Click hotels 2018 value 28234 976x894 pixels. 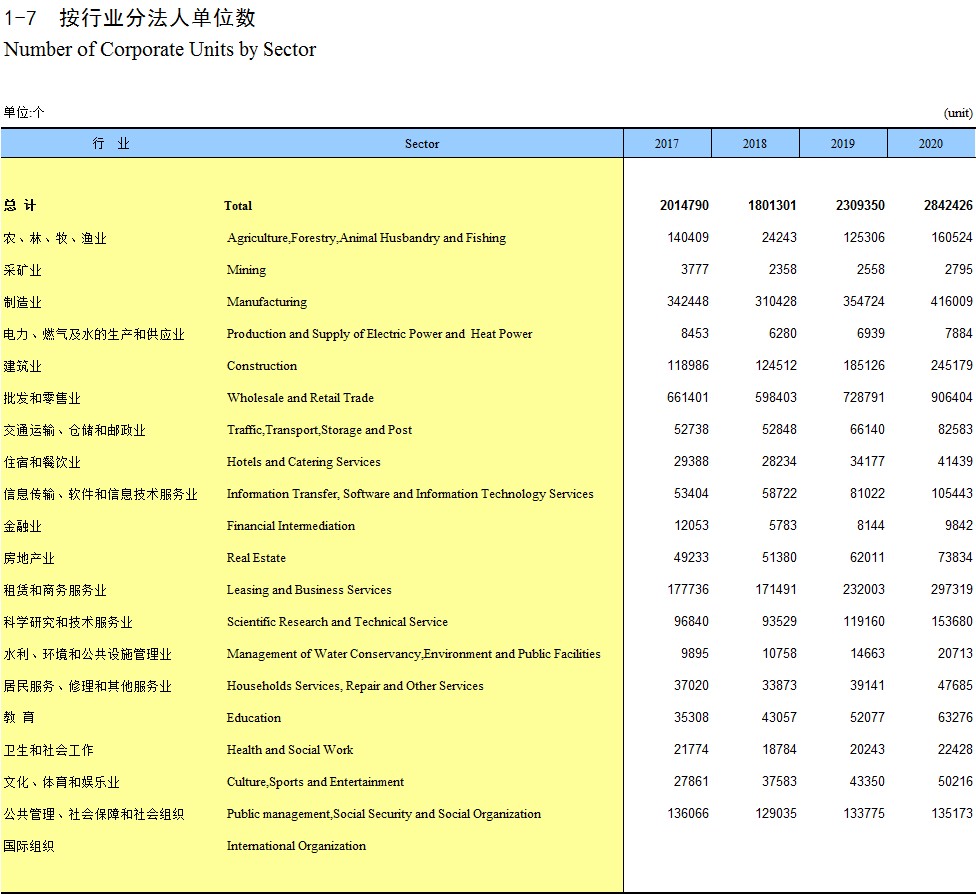pos(779,461)
